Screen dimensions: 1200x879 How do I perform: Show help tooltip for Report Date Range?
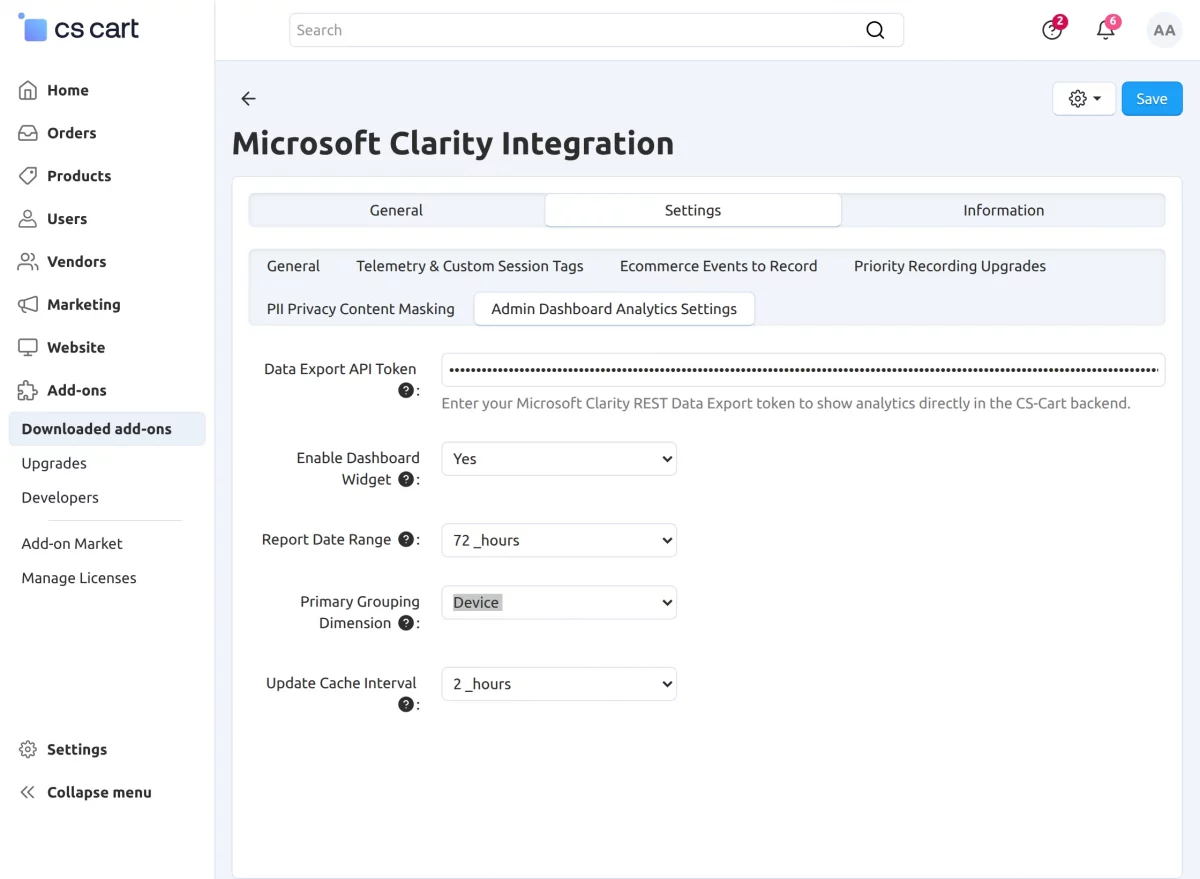coord(406,539)
